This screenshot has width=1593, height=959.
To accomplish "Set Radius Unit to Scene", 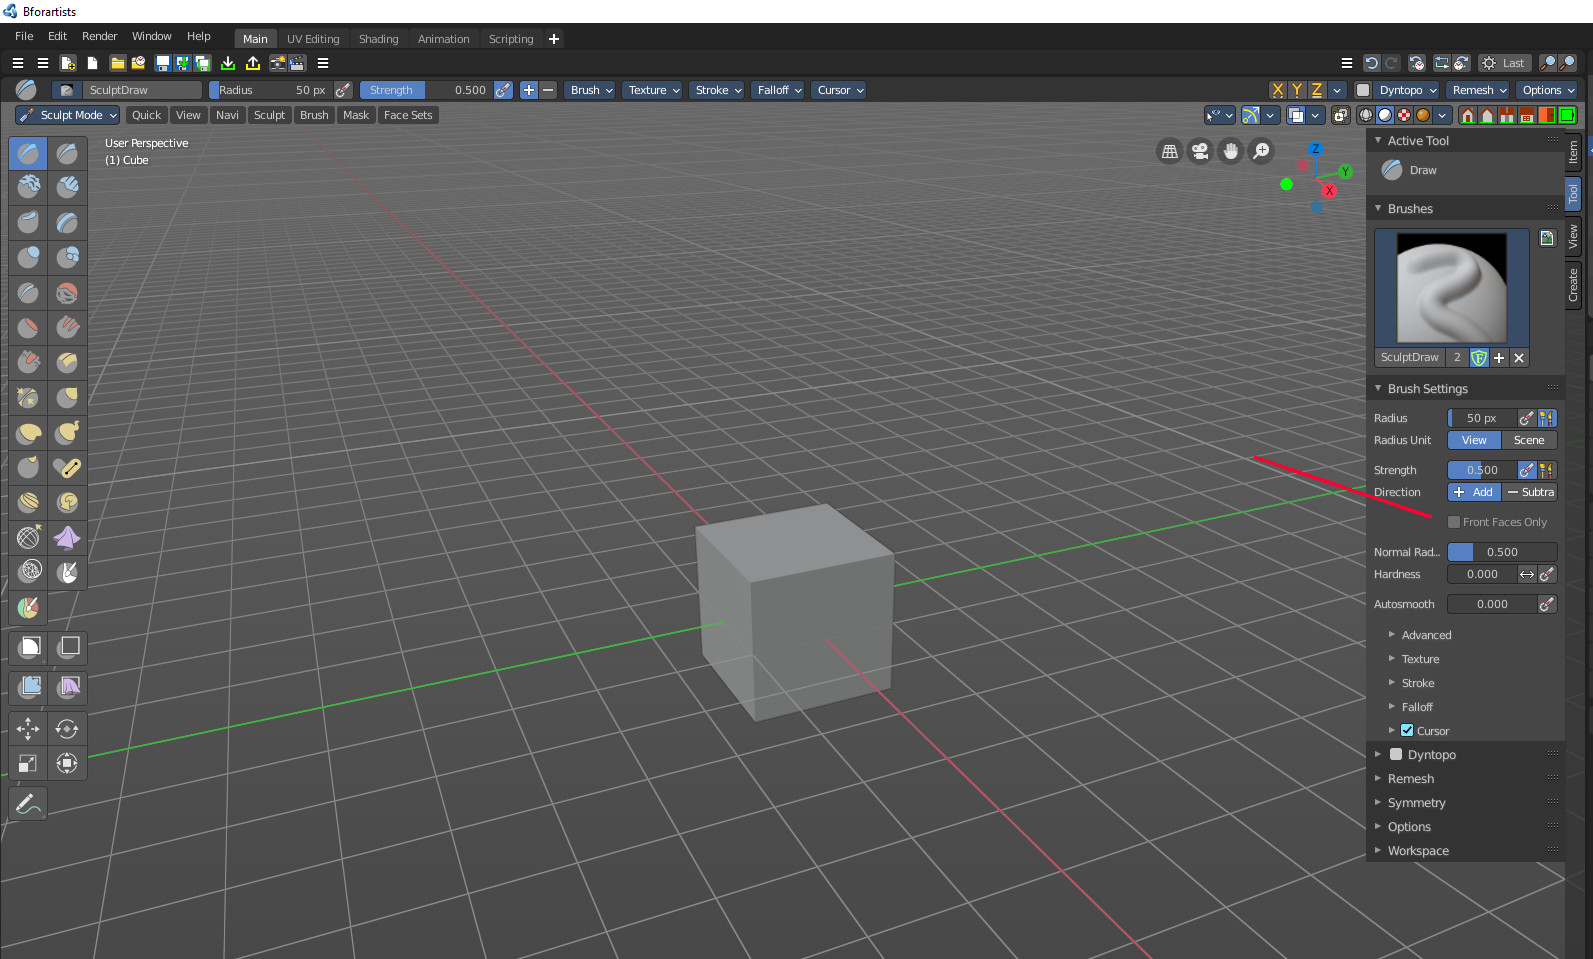I will [x=1529, y=440].
